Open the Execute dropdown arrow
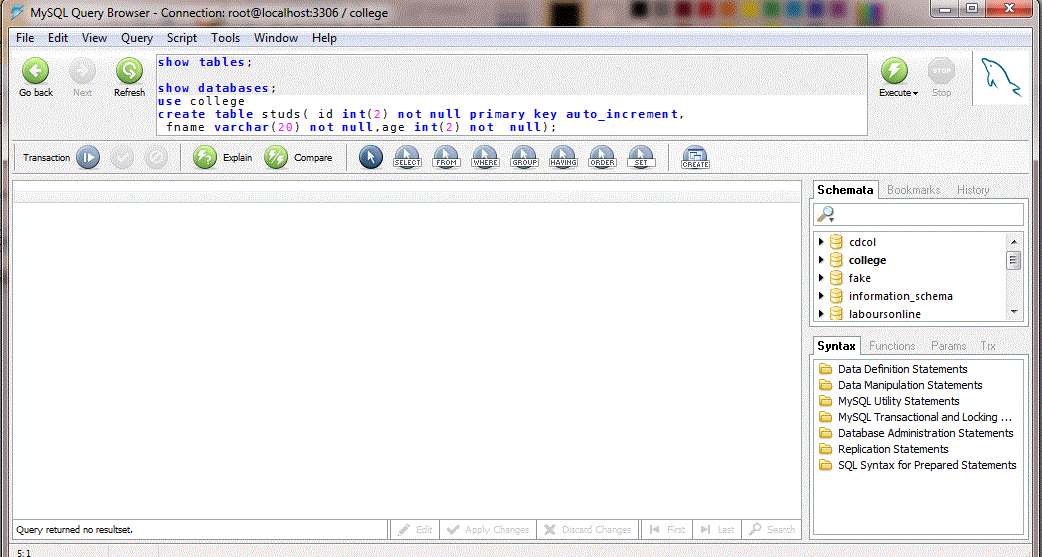The height and width of the screenshot is (557, 1042). point(915,94)
